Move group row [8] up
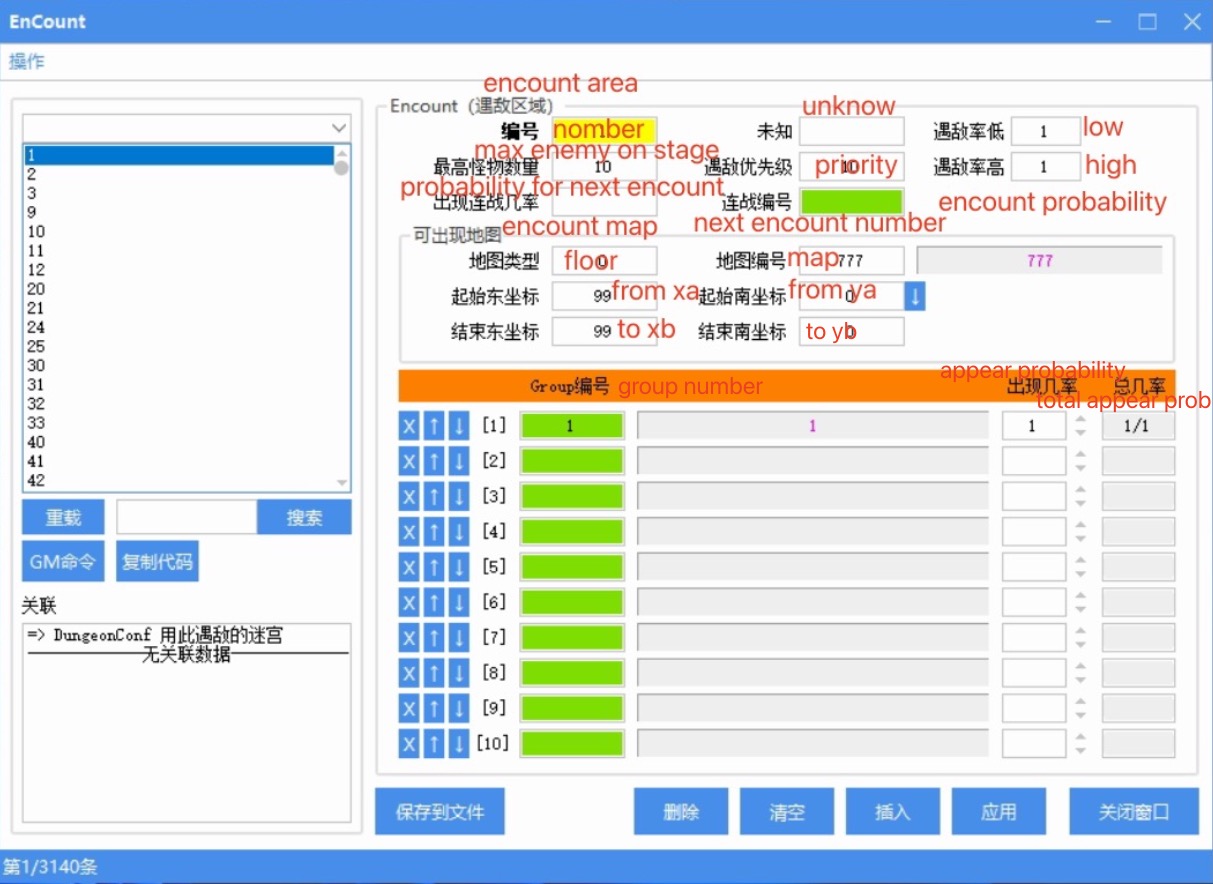Image resolution: width=1213 pixels, height=884 pixels. (x=434, y=673)
